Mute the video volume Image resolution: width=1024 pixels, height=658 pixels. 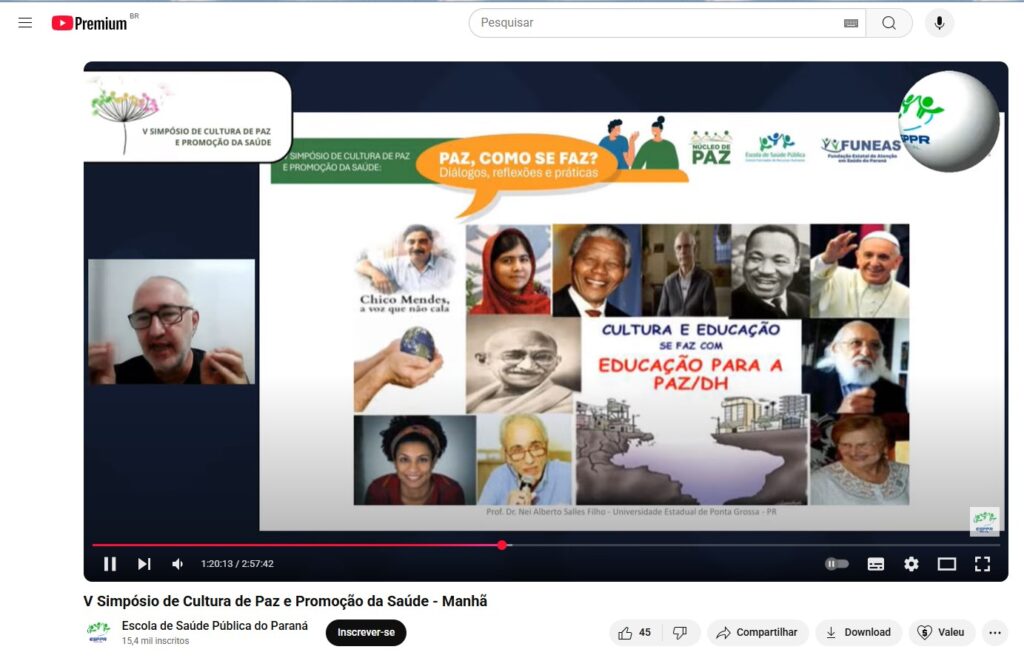click(x=178, y=564)
